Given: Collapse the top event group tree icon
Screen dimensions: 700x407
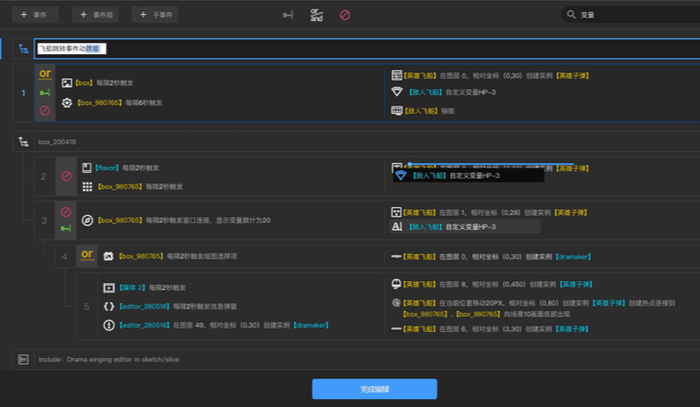Looking at the screenshot, I should pos(23,49).
